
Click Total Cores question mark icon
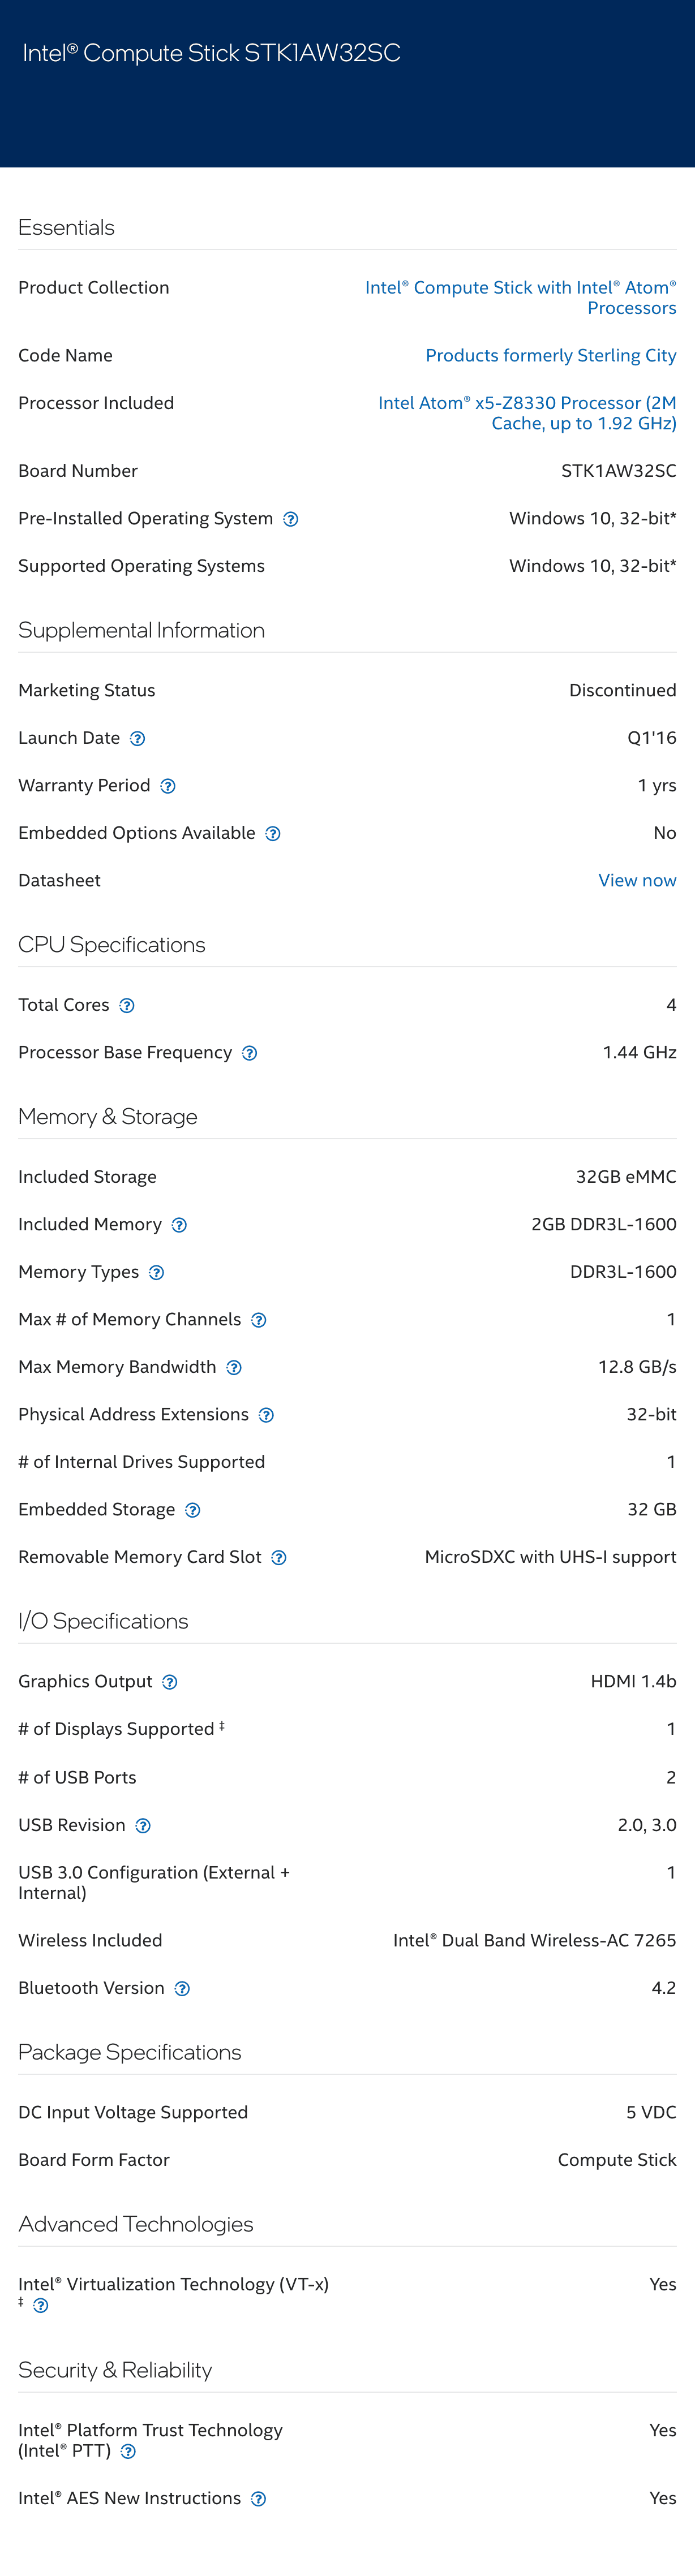(x=127, y=1006)
